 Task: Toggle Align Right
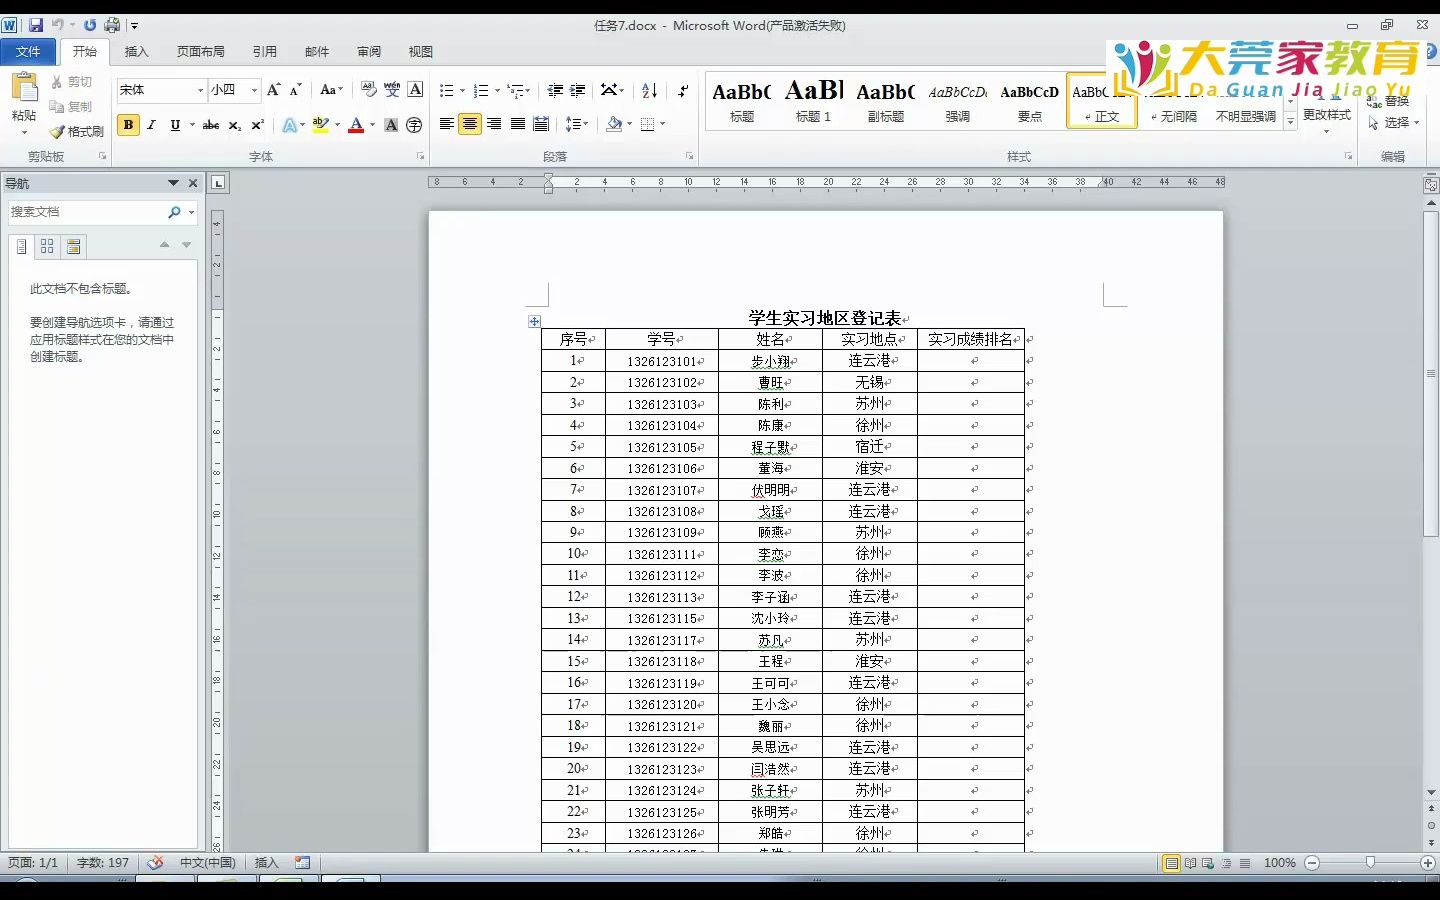coord(494,124)
